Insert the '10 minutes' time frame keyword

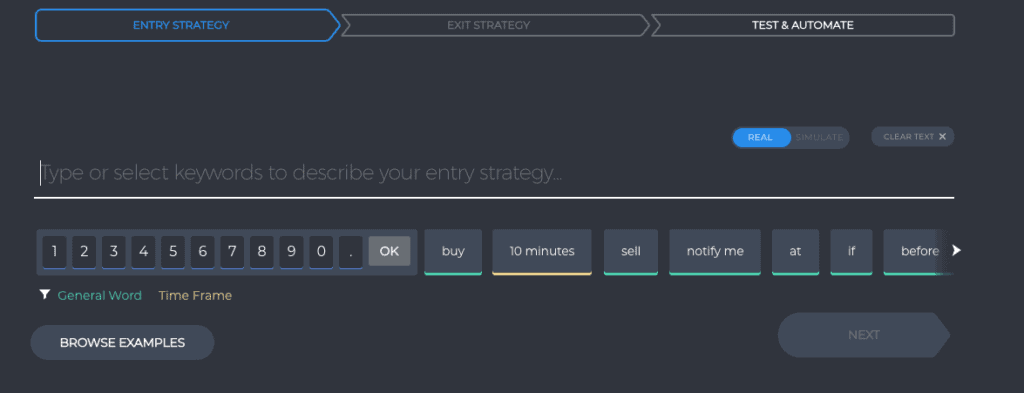tap(542, 251)
